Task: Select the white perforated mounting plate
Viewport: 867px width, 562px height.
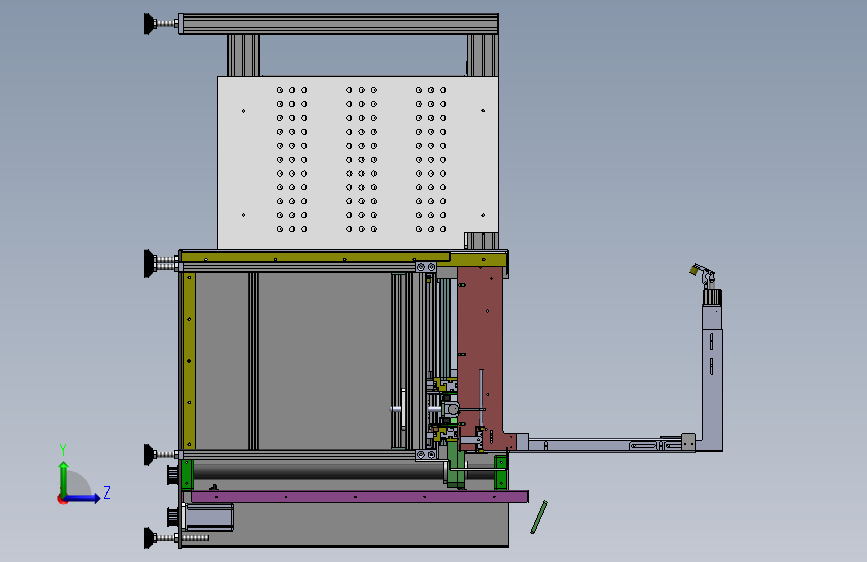Action: click(x=358, y=162)
